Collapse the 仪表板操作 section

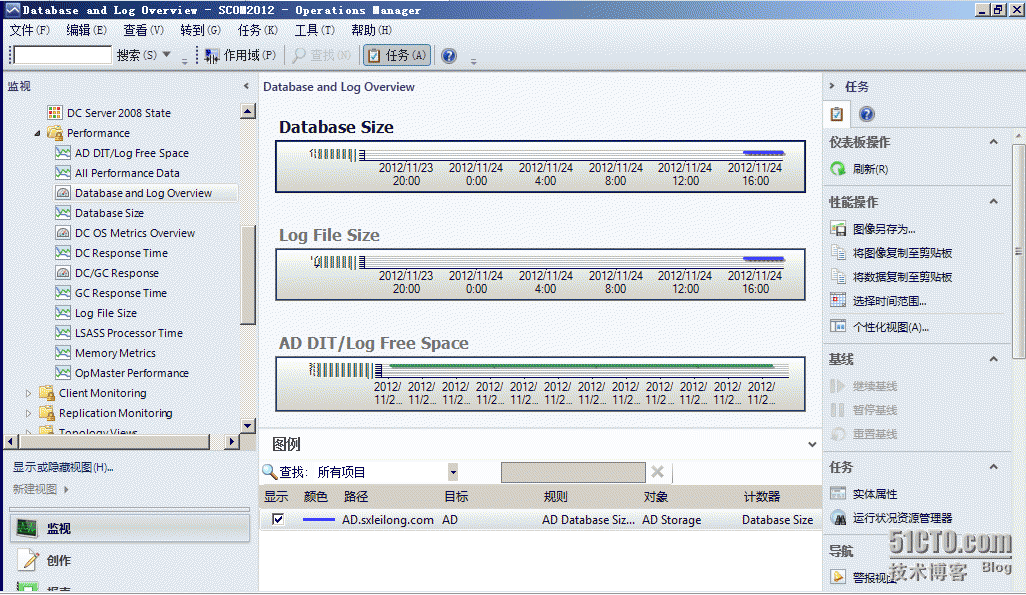(993, 142)
